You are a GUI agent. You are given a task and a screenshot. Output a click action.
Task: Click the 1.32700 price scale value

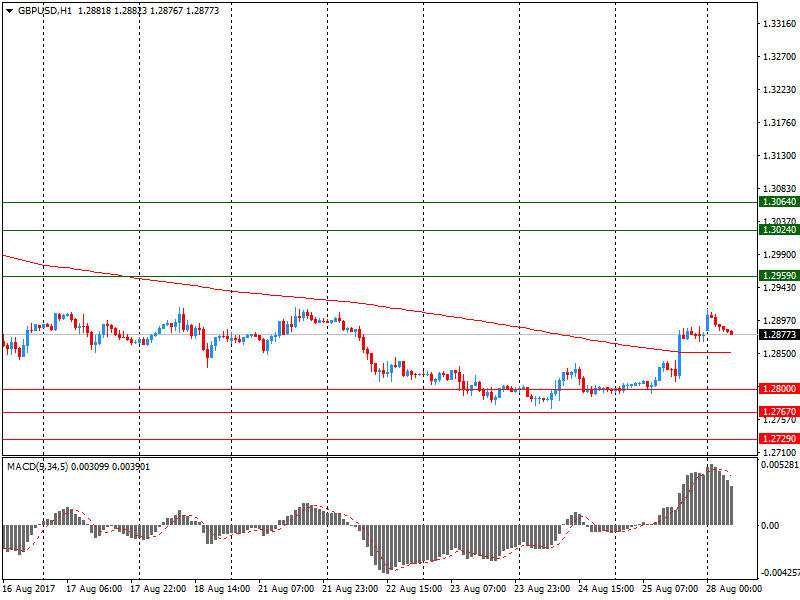point(779,57)
